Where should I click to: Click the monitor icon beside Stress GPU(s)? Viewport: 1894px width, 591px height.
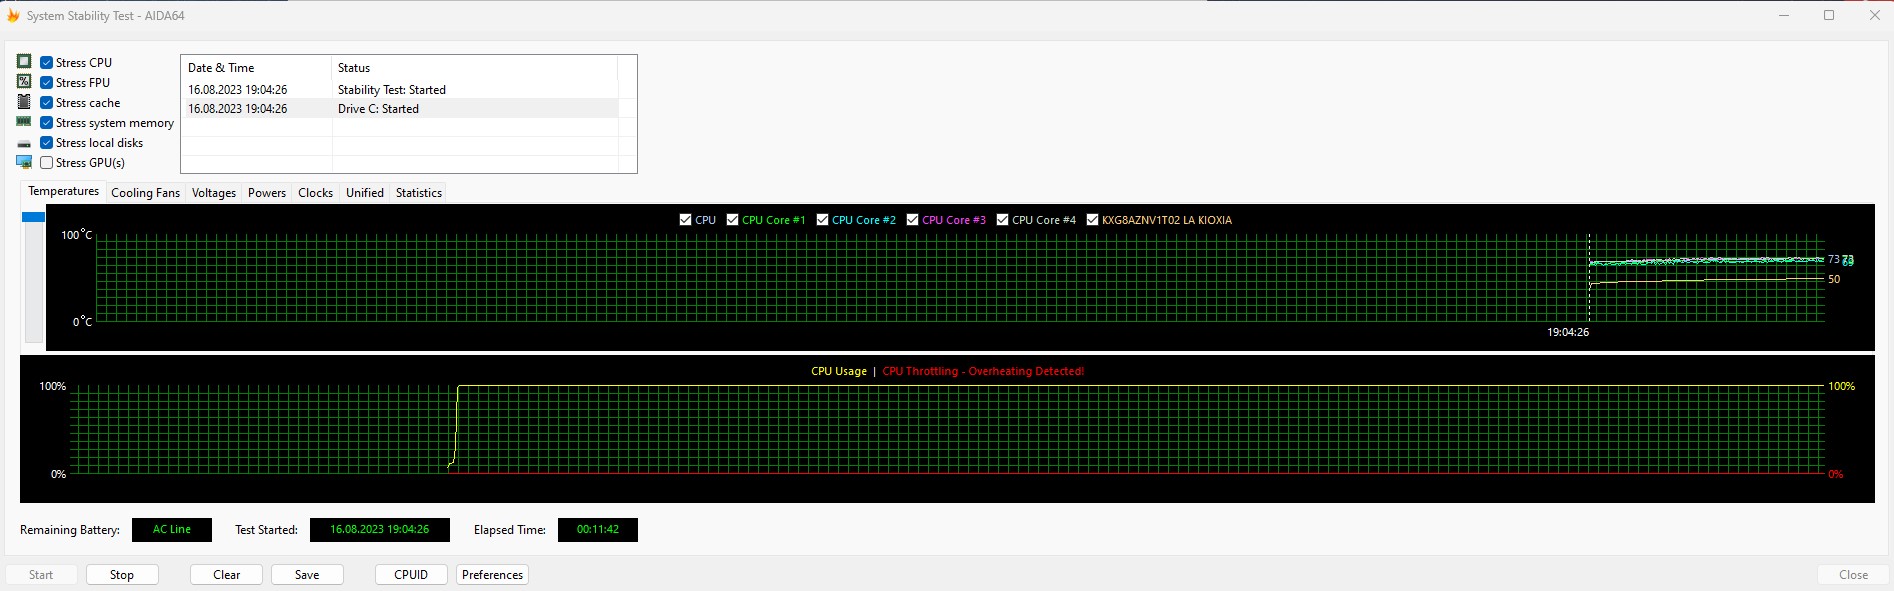pos(24,162)
